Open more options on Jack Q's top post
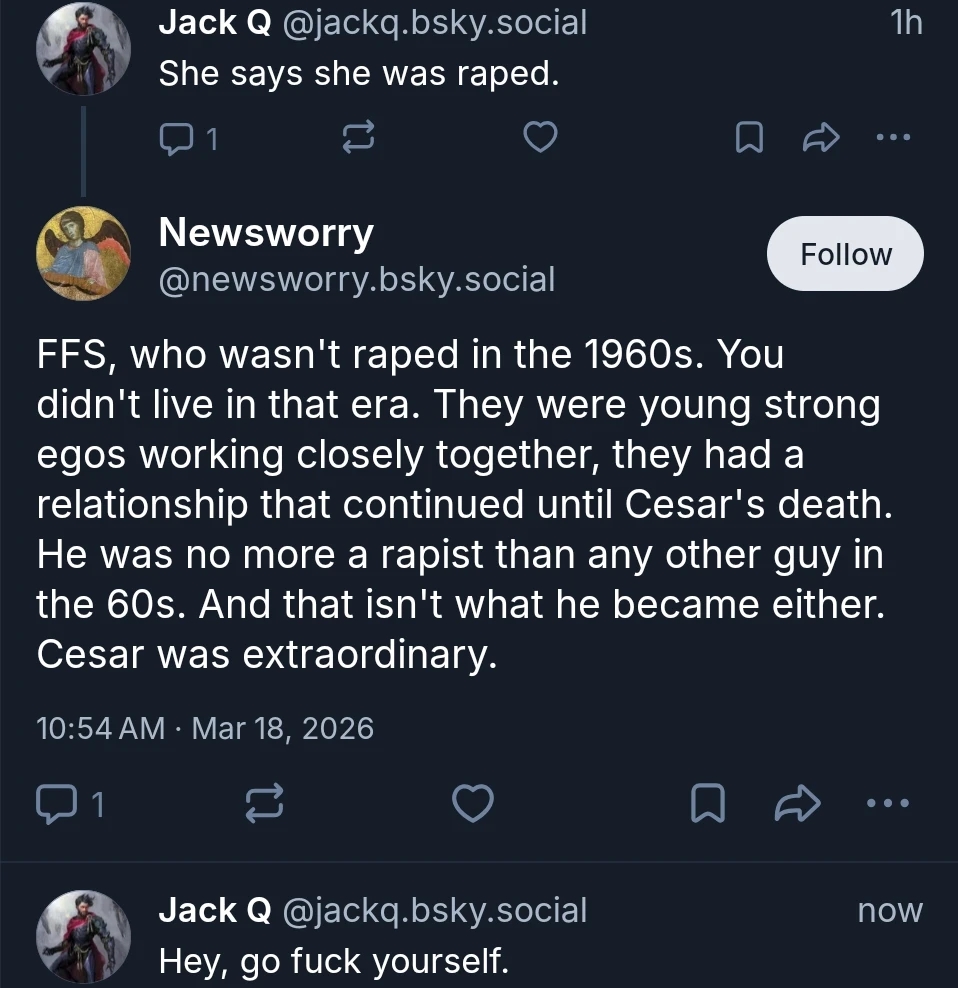This screenshot has width=958, height=988. [x=892, y=139]
